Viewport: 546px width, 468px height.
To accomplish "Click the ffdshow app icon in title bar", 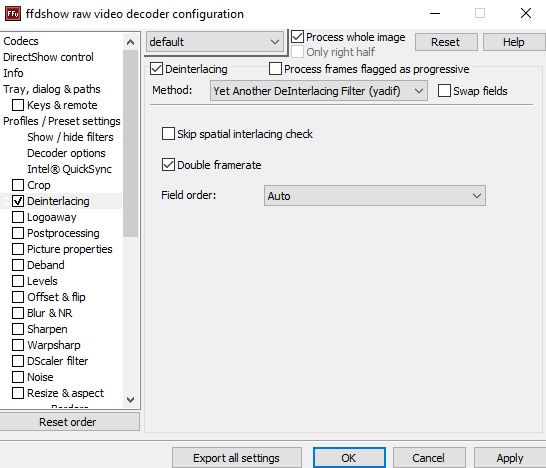I will (x=13, y=14).
